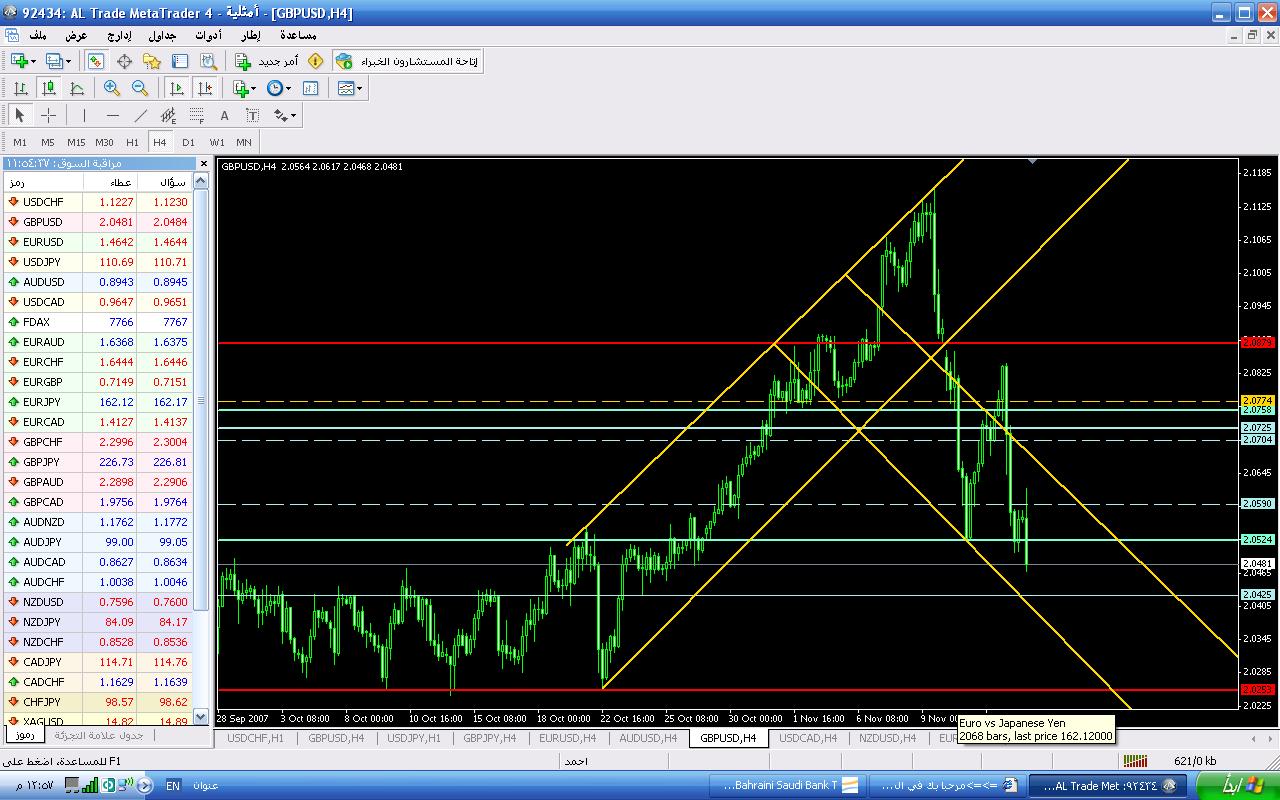1280x800 pixels.
Task: Open the chart Templates dropdown
Action: 360,88
